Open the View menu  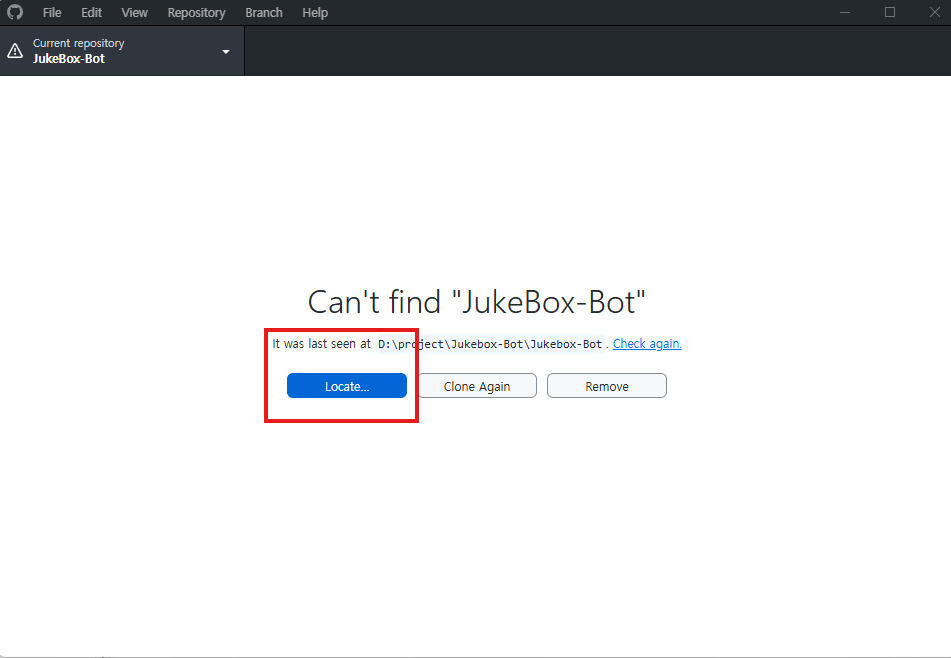[x=134, y=13]
